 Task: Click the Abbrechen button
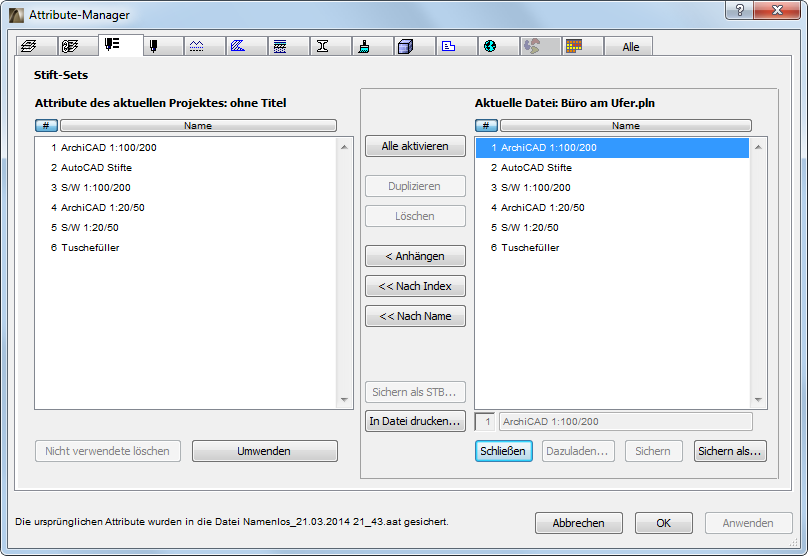coord(579,523)
